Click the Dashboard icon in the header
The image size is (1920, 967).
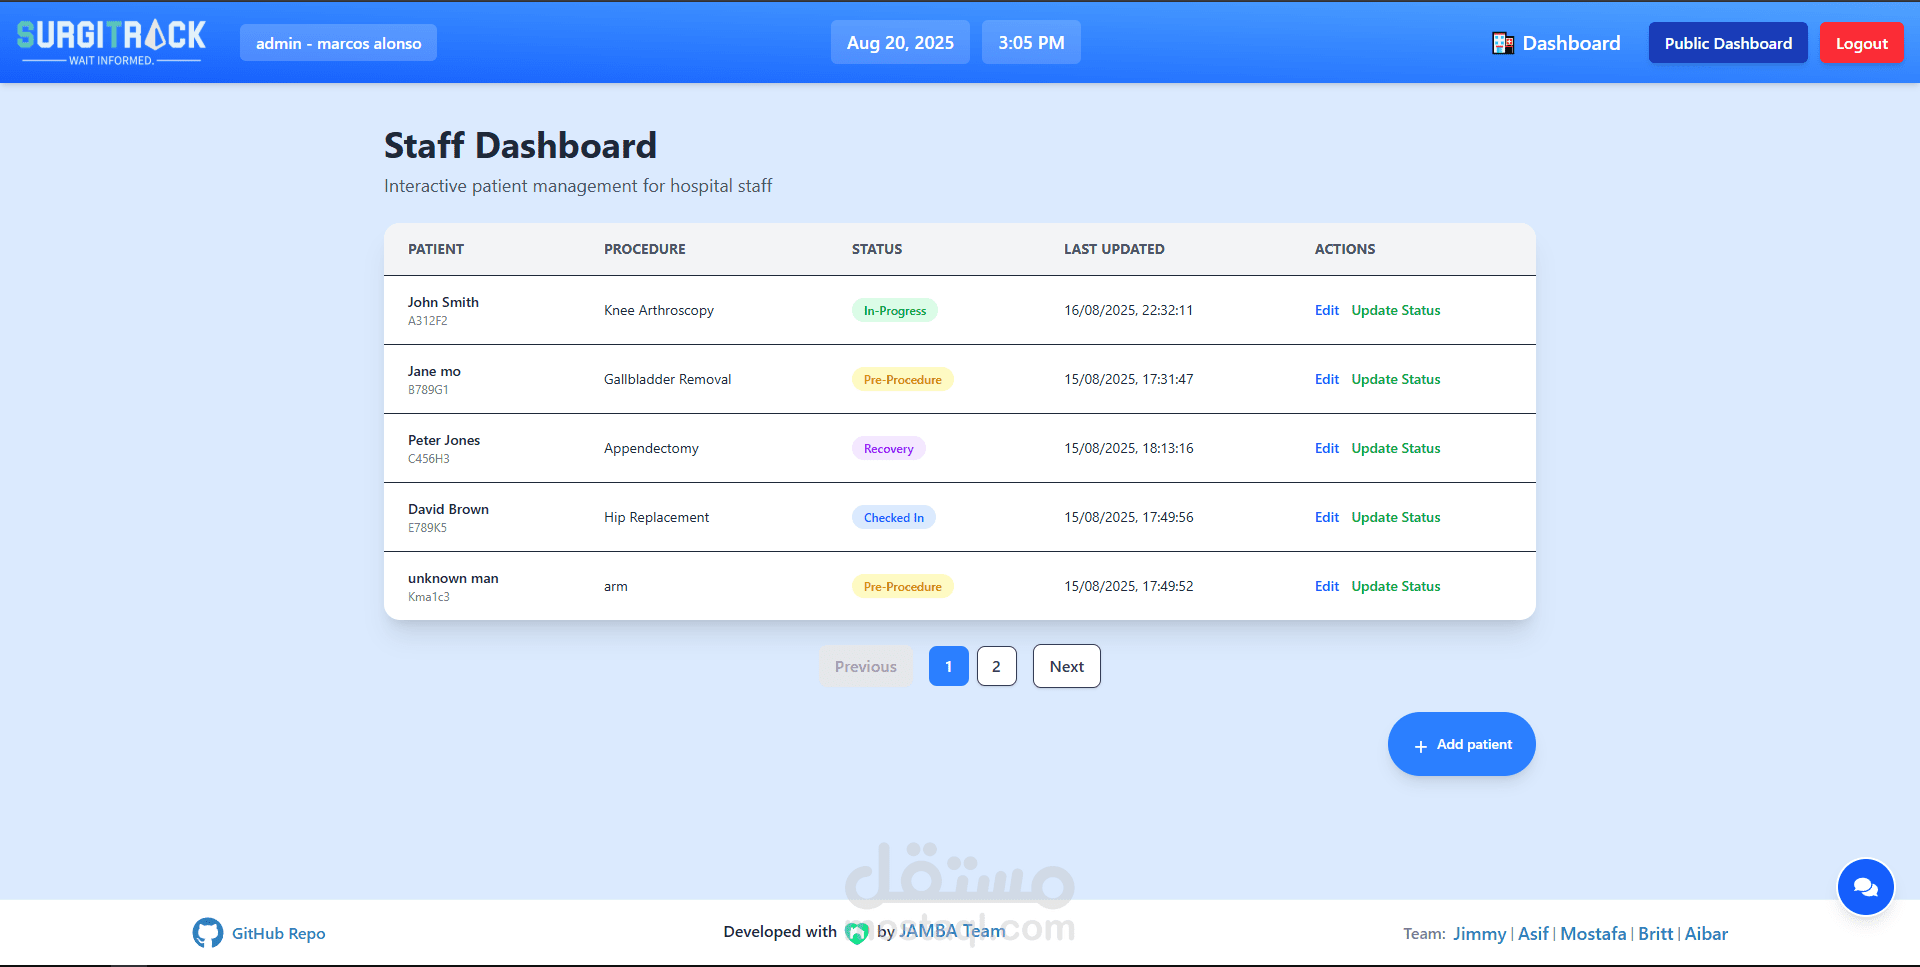click(x=1502, y=42)
